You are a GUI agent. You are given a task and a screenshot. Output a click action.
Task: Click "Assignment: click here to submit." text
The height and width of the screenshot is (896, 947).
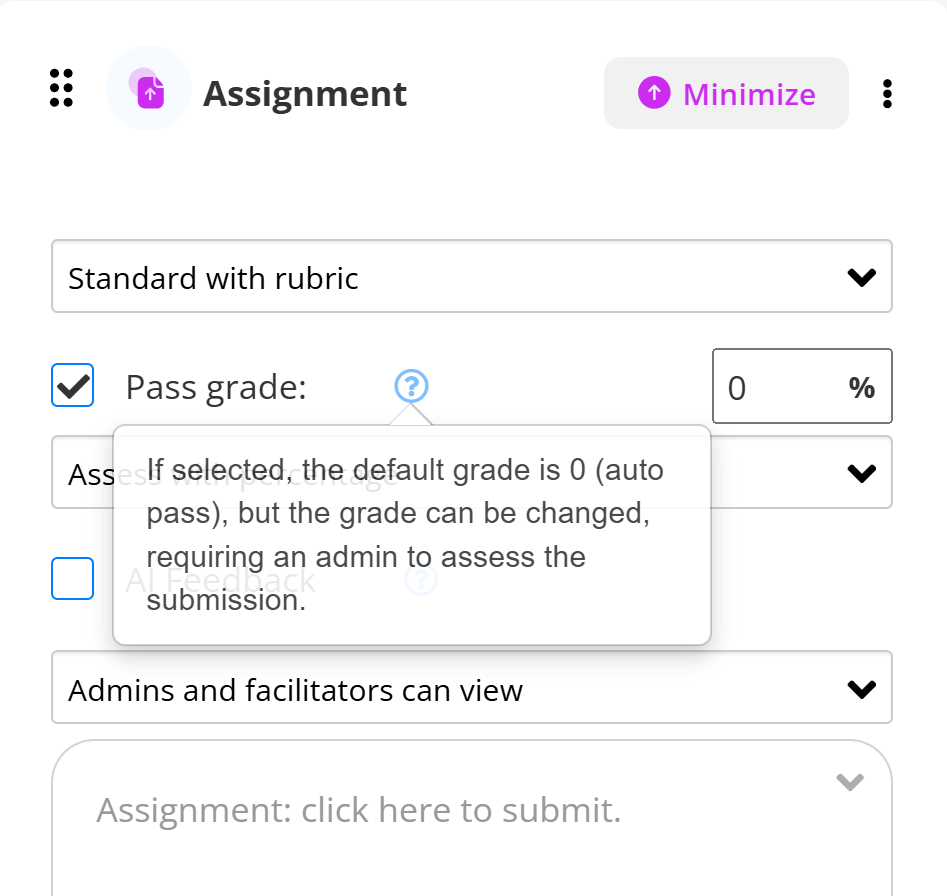(x=359, y=810)
